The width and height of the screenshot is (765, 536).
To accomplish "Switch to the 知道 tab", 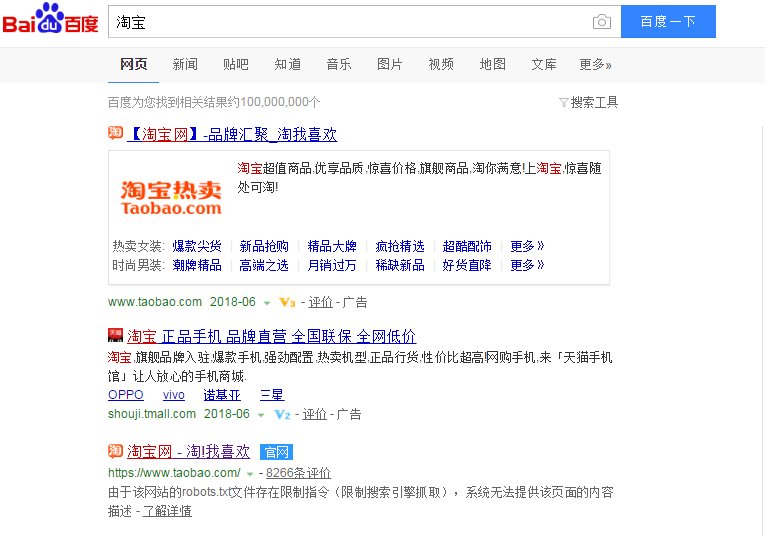I will coord(287,64).
